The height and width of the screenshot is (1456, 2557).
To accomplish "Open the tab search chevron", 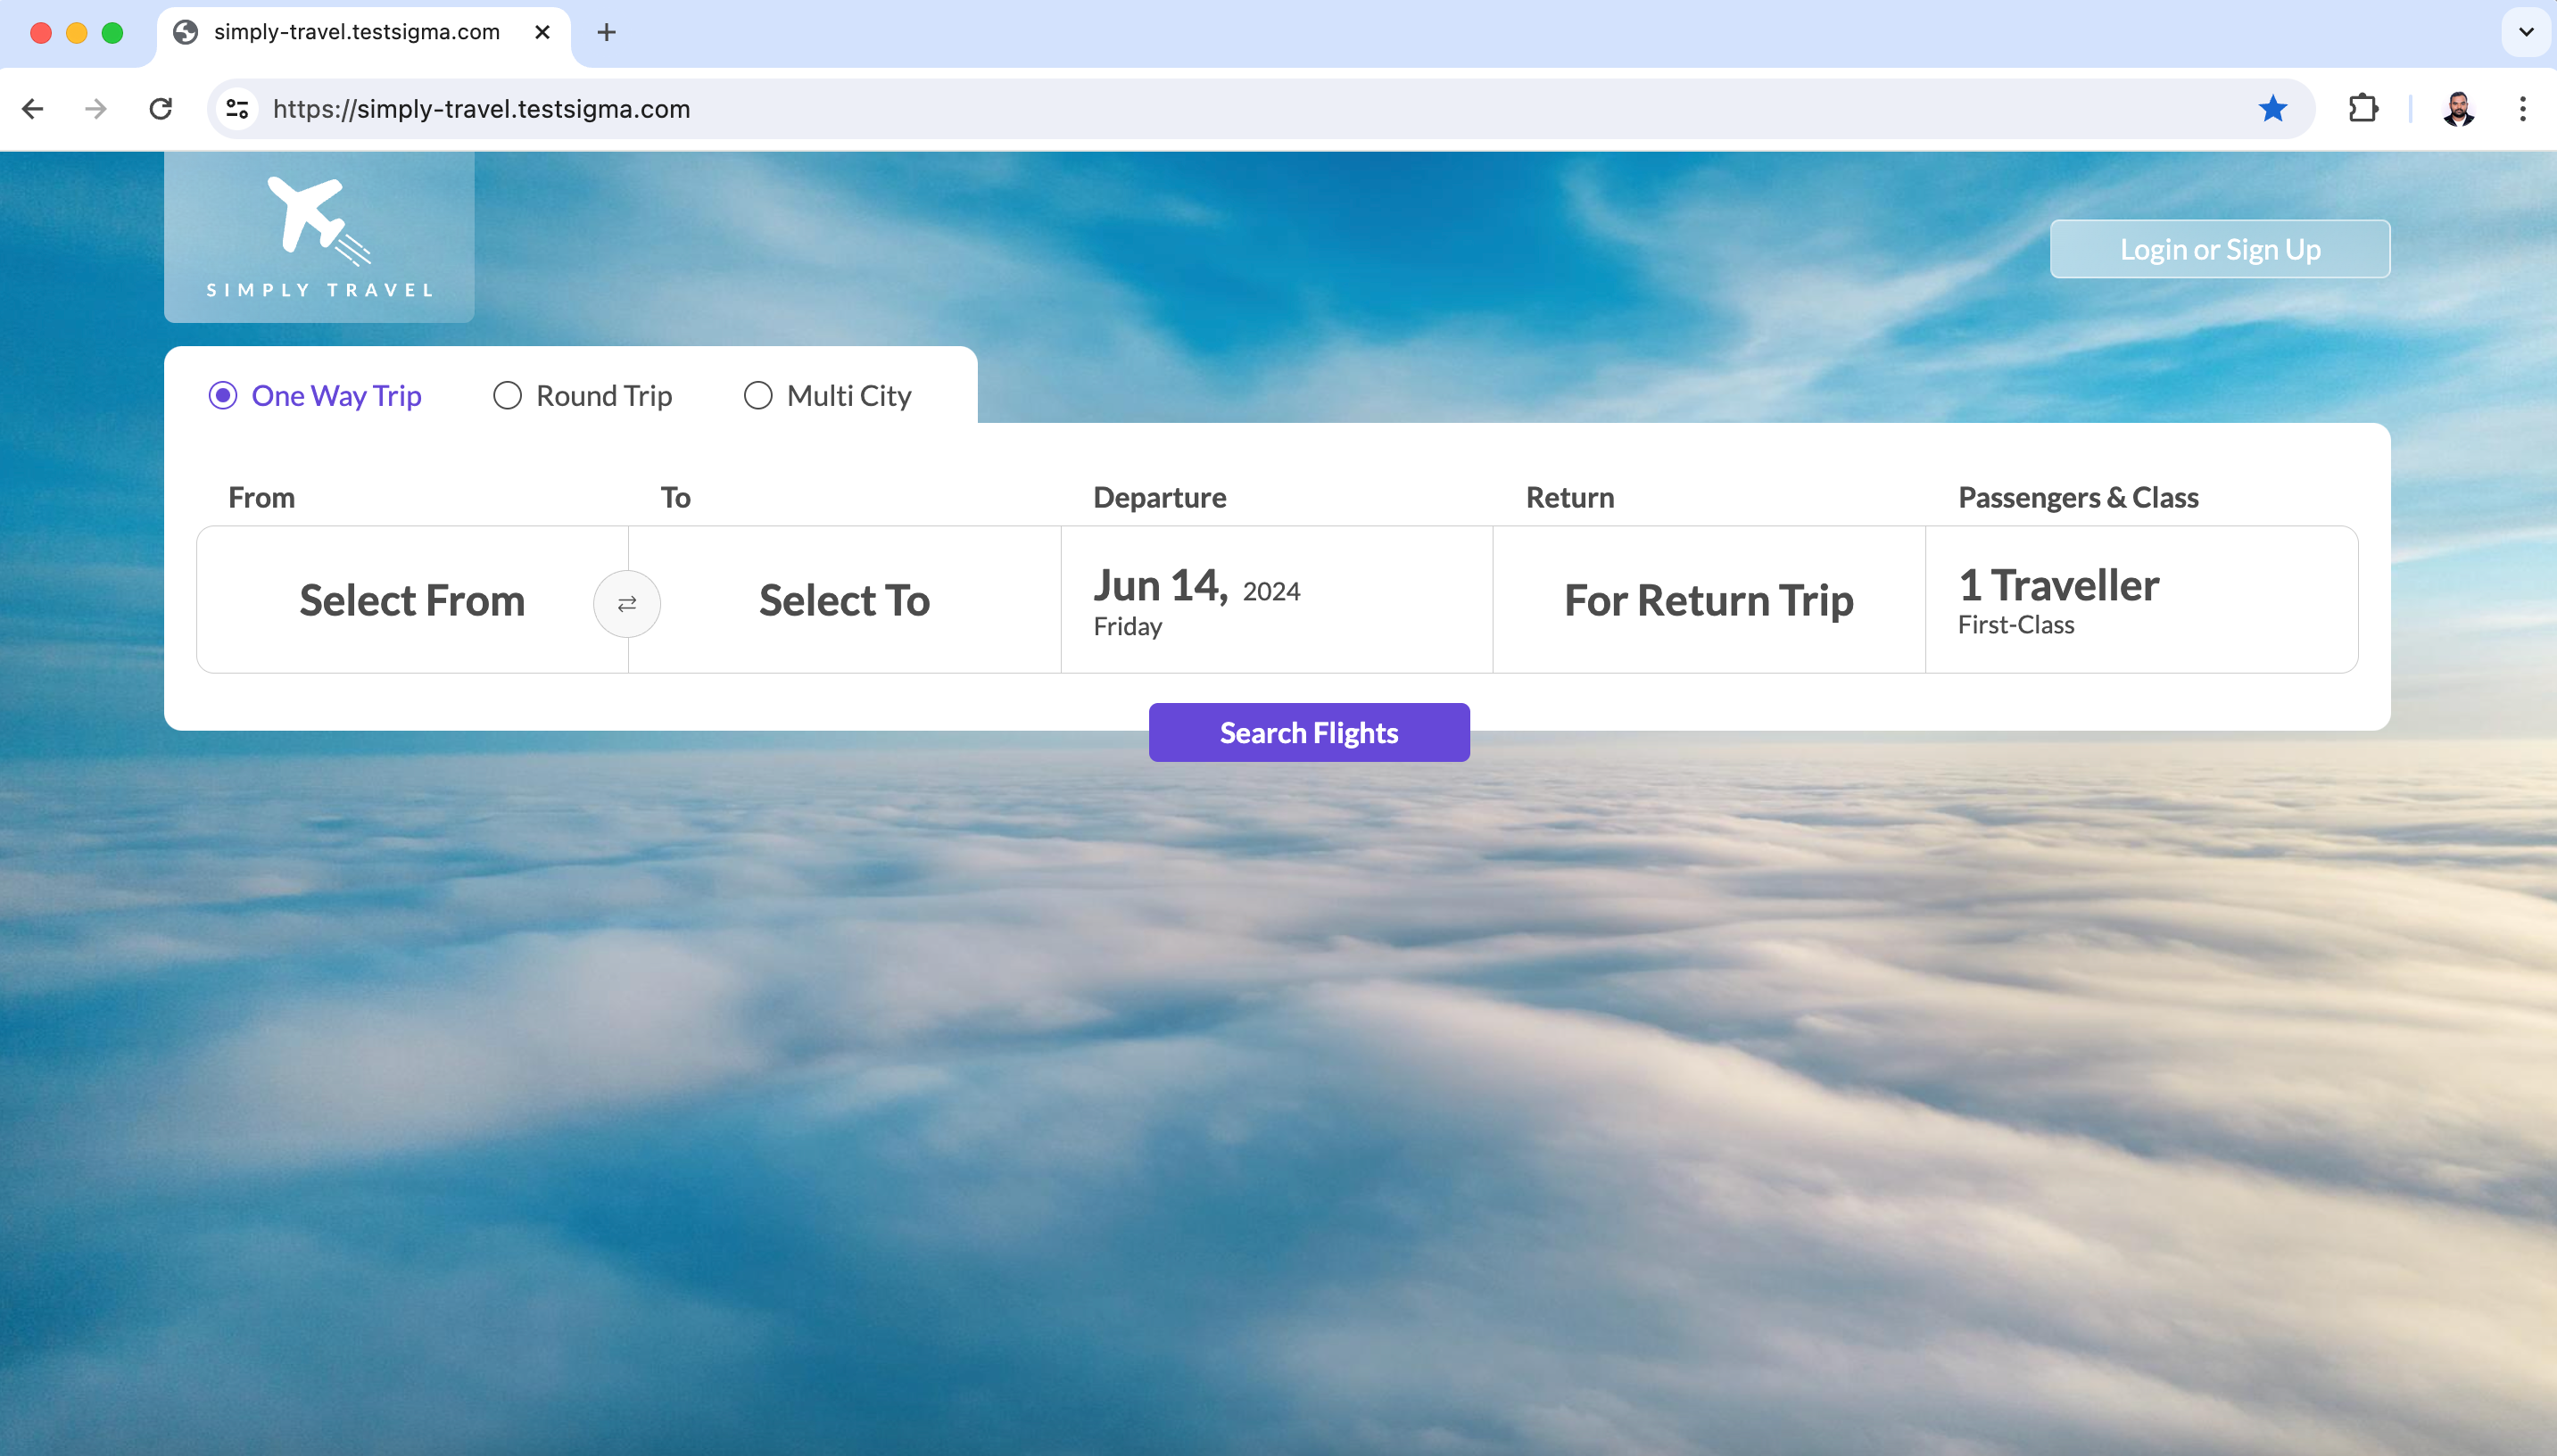I will (x=2526, y=32).
